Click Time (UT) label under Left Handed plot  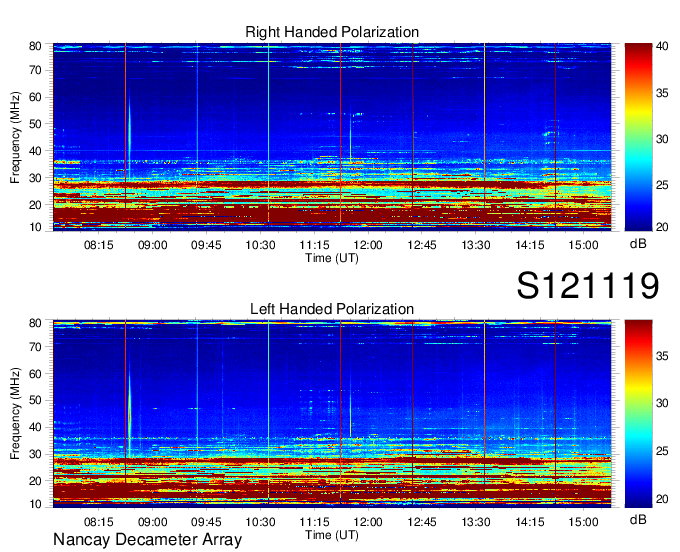pyautogui.click(x=332, y=535)
